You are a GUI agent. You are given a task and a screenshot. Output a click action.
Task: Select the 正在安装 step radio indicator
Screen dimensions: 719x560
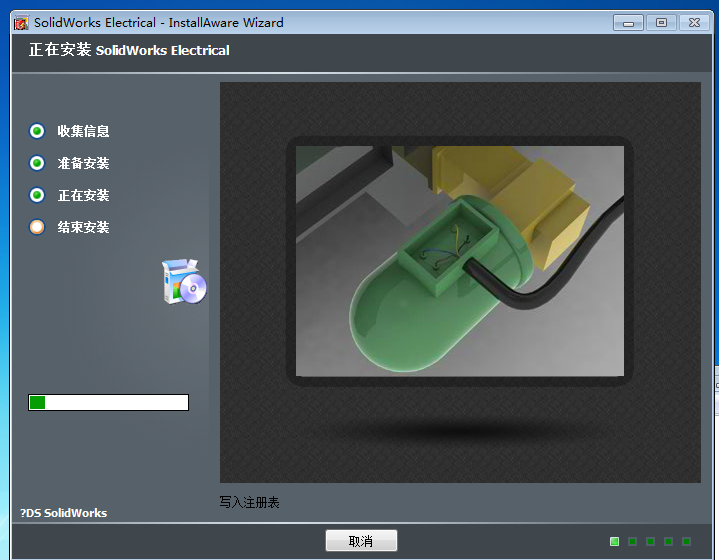point(37,195)
